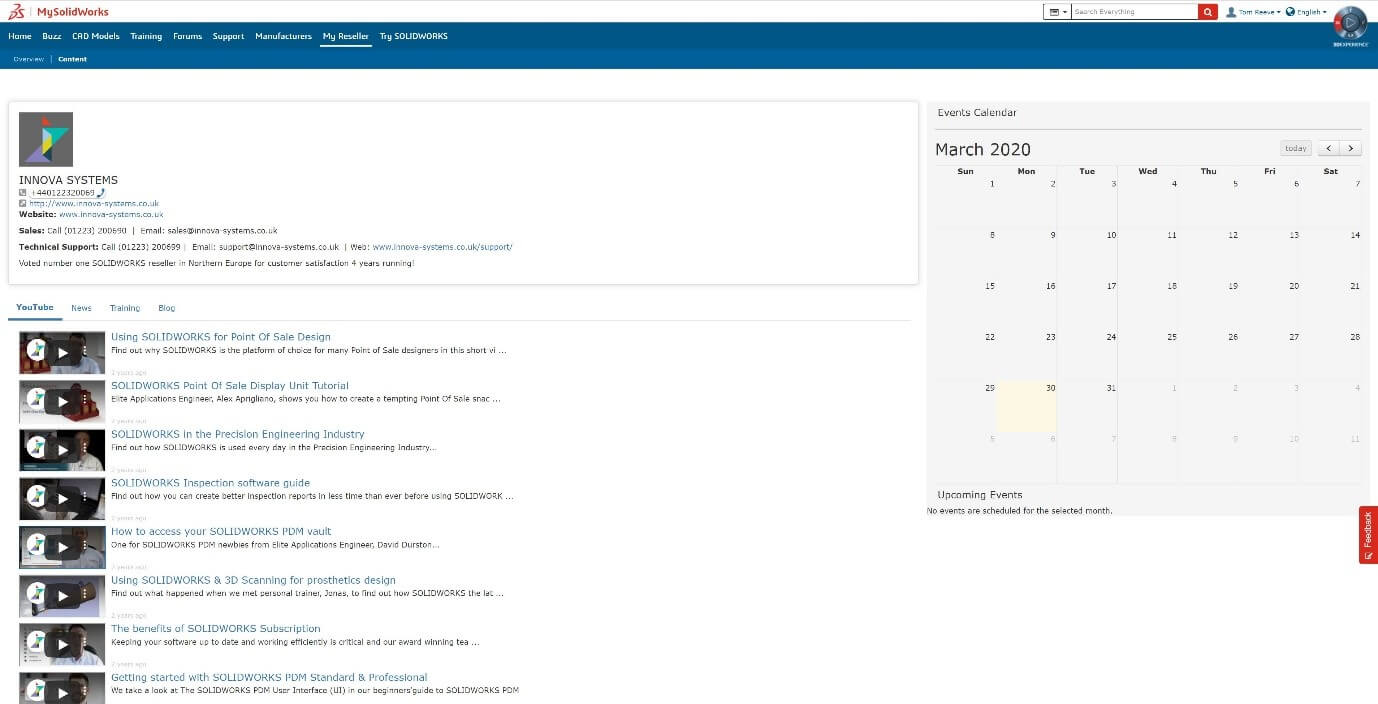Open 'Using SOLIDWORKS for Point Of Sale Design'

tap(220, 337)
